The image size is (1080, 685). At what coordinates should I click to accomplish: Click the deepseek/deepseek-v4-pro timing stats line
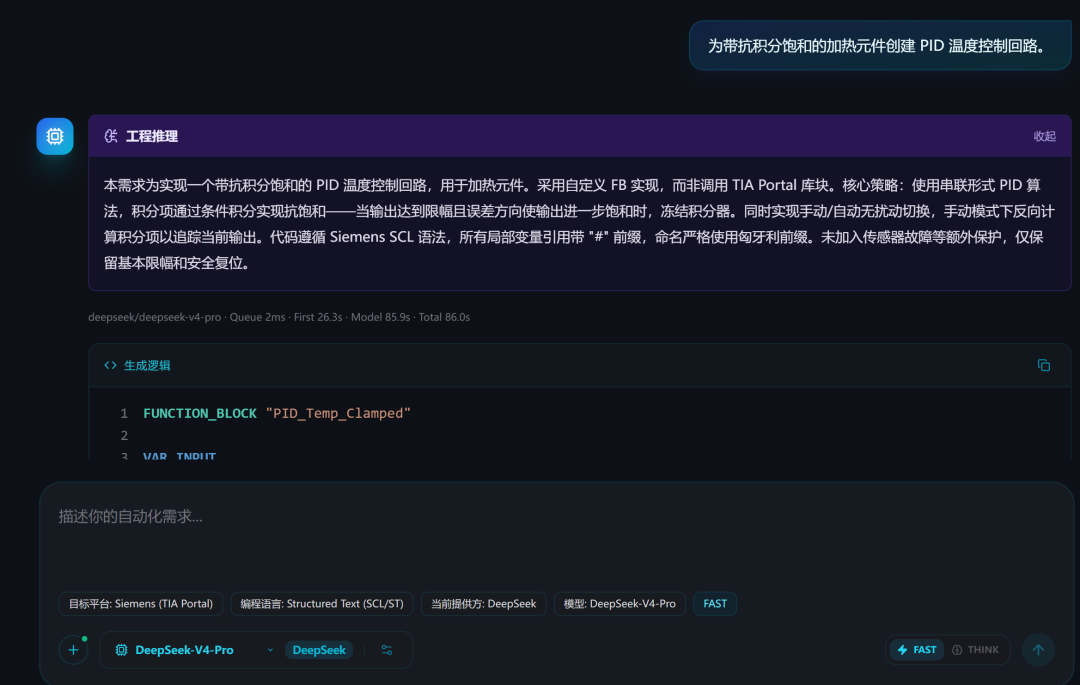click(279, 317)
